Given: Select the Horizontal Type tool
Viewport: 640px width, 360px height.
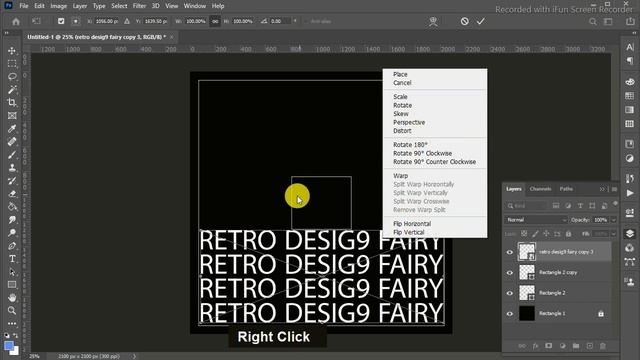Looking at the screenshot, I should click(x=12, y=259).
